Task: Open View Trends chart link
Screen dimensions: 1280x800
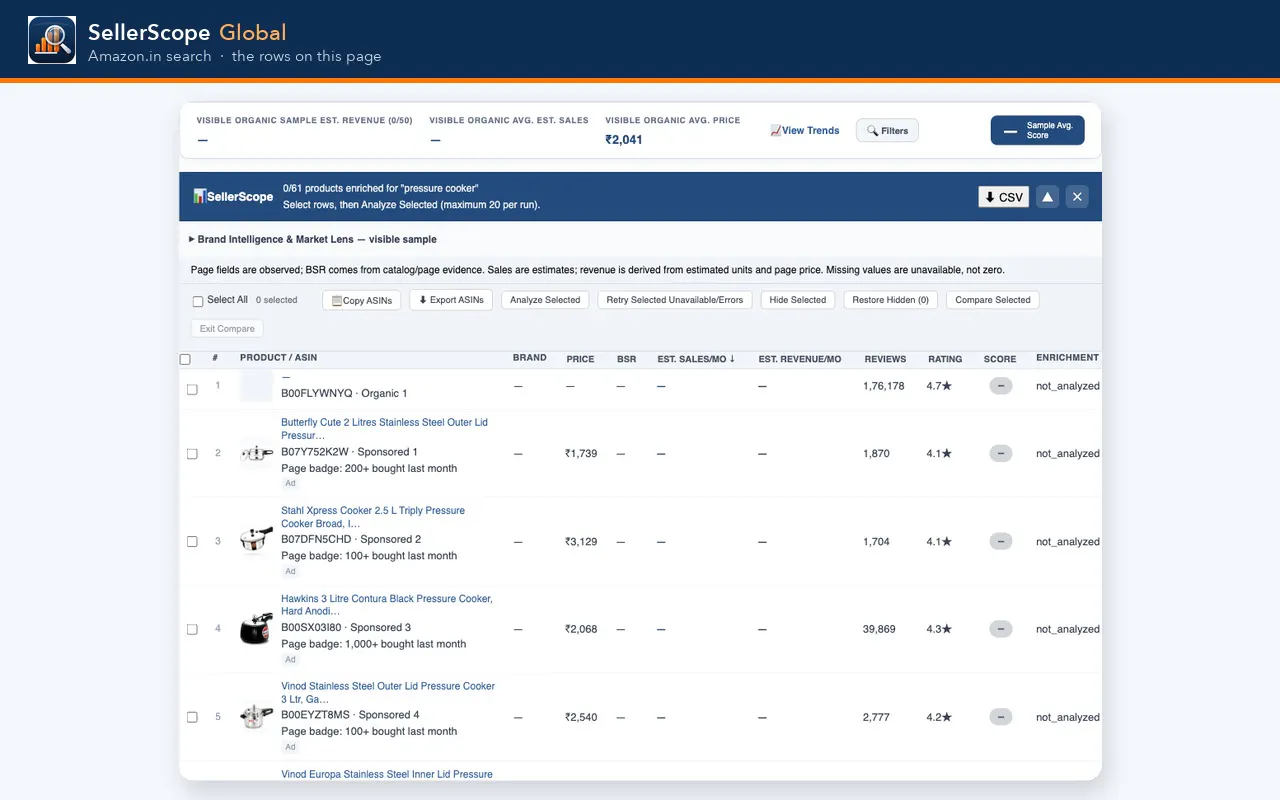Action: pos(805,131)
